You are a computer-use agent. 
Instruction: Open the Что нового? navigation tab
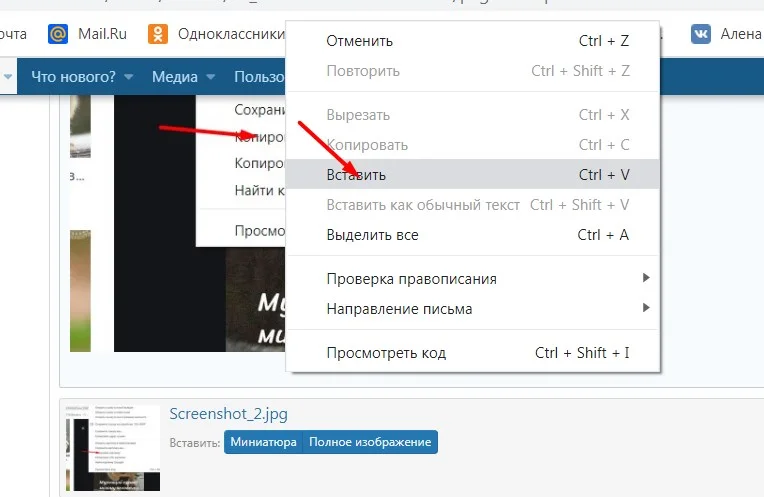click(74, 76)
